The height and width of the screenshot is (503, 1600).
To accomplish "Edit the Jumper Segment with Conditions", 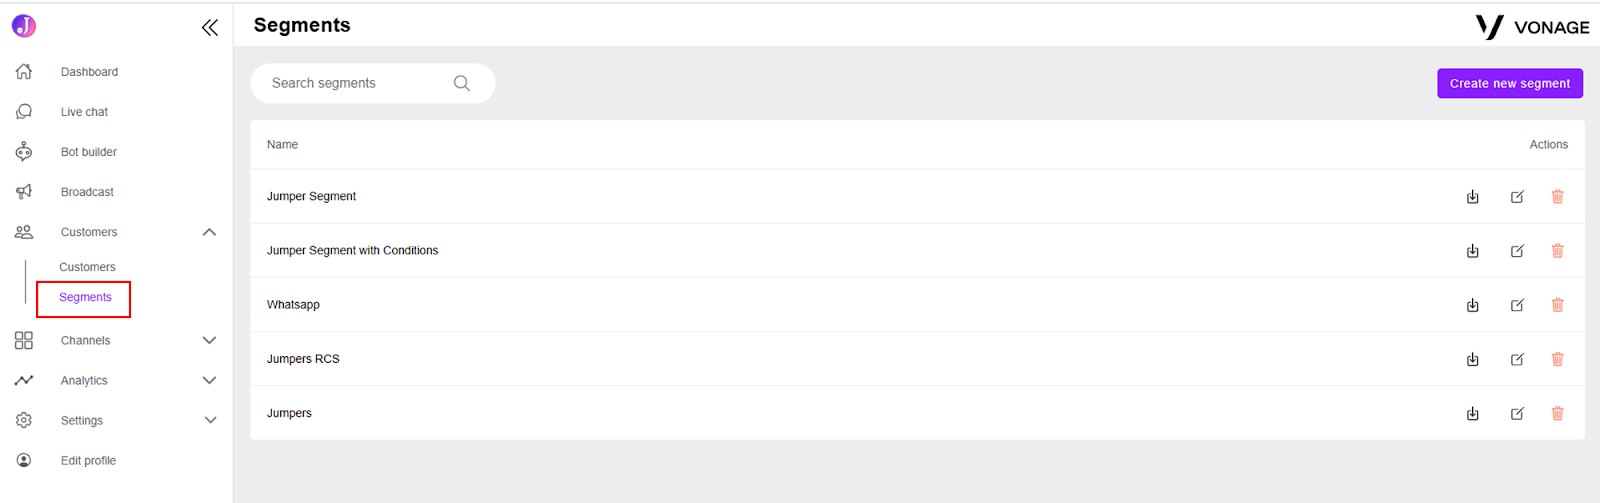I will tap(1517, 251).
